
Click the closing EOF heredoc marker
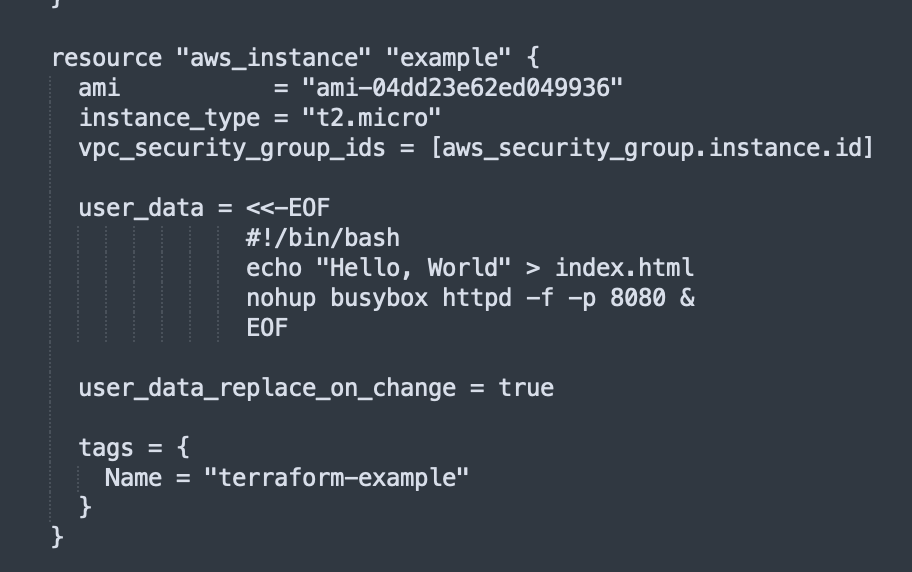266,328
